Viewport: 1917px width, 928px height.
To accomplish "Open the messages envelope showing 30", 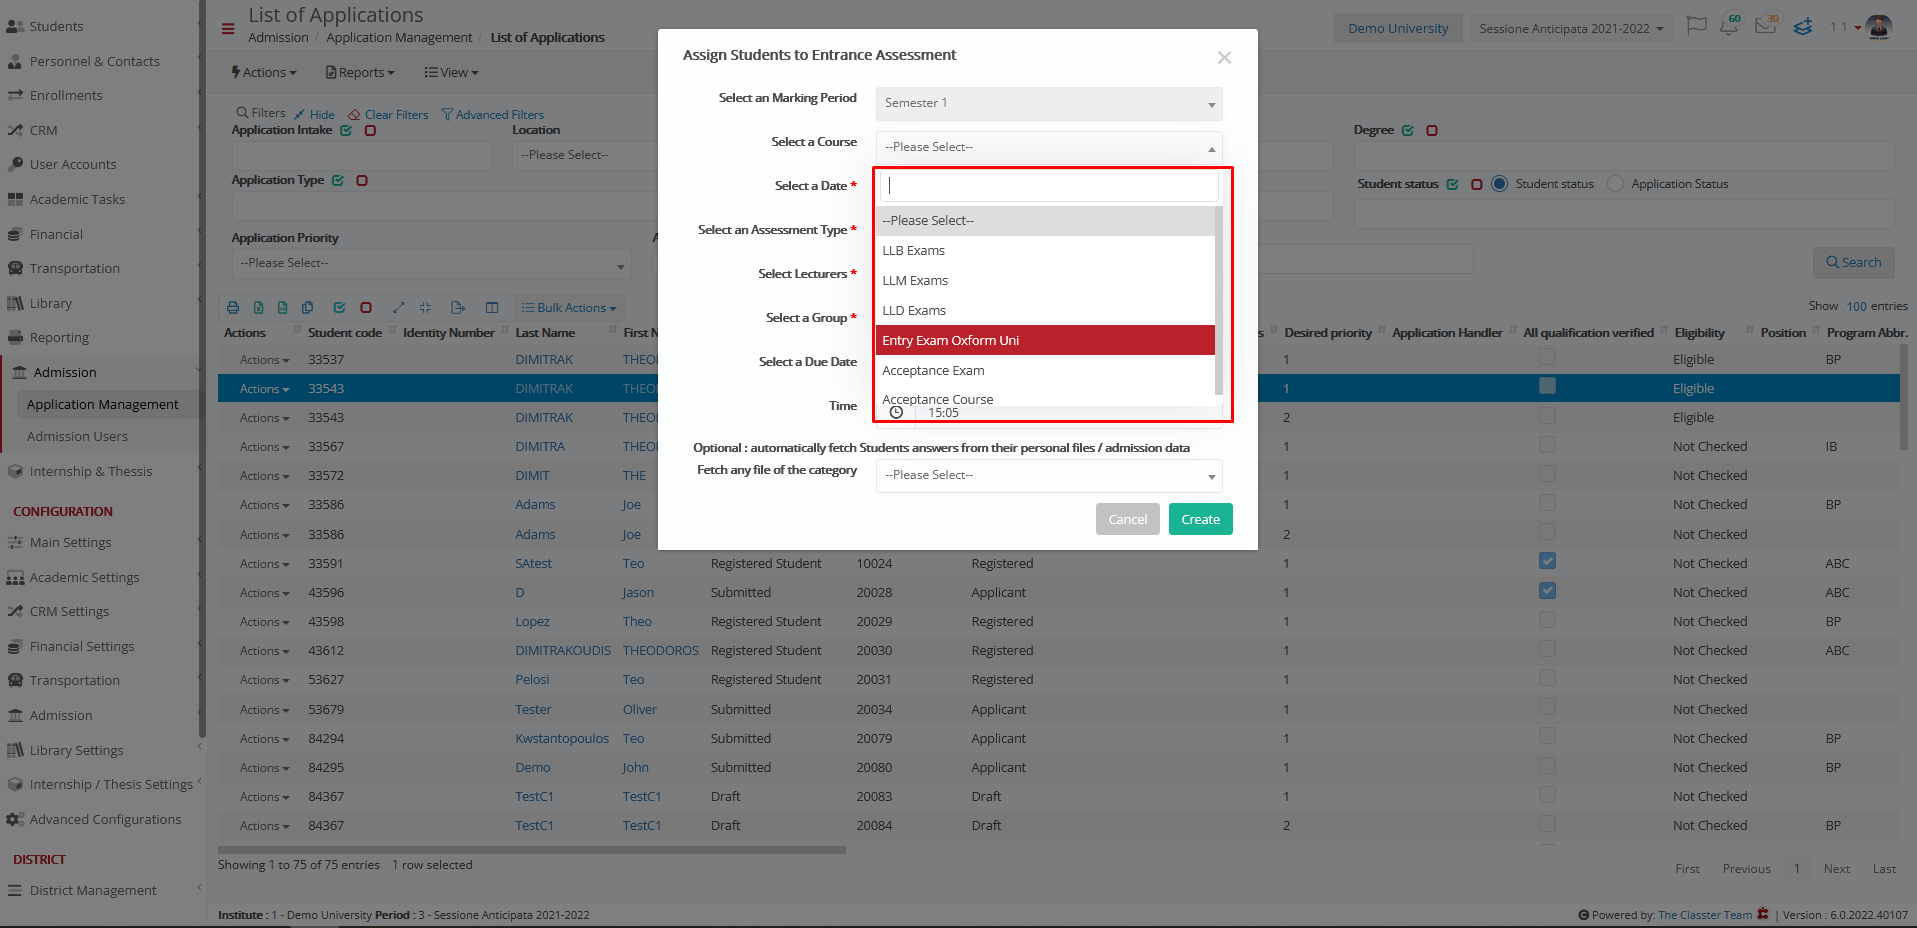I will 1766,26.
